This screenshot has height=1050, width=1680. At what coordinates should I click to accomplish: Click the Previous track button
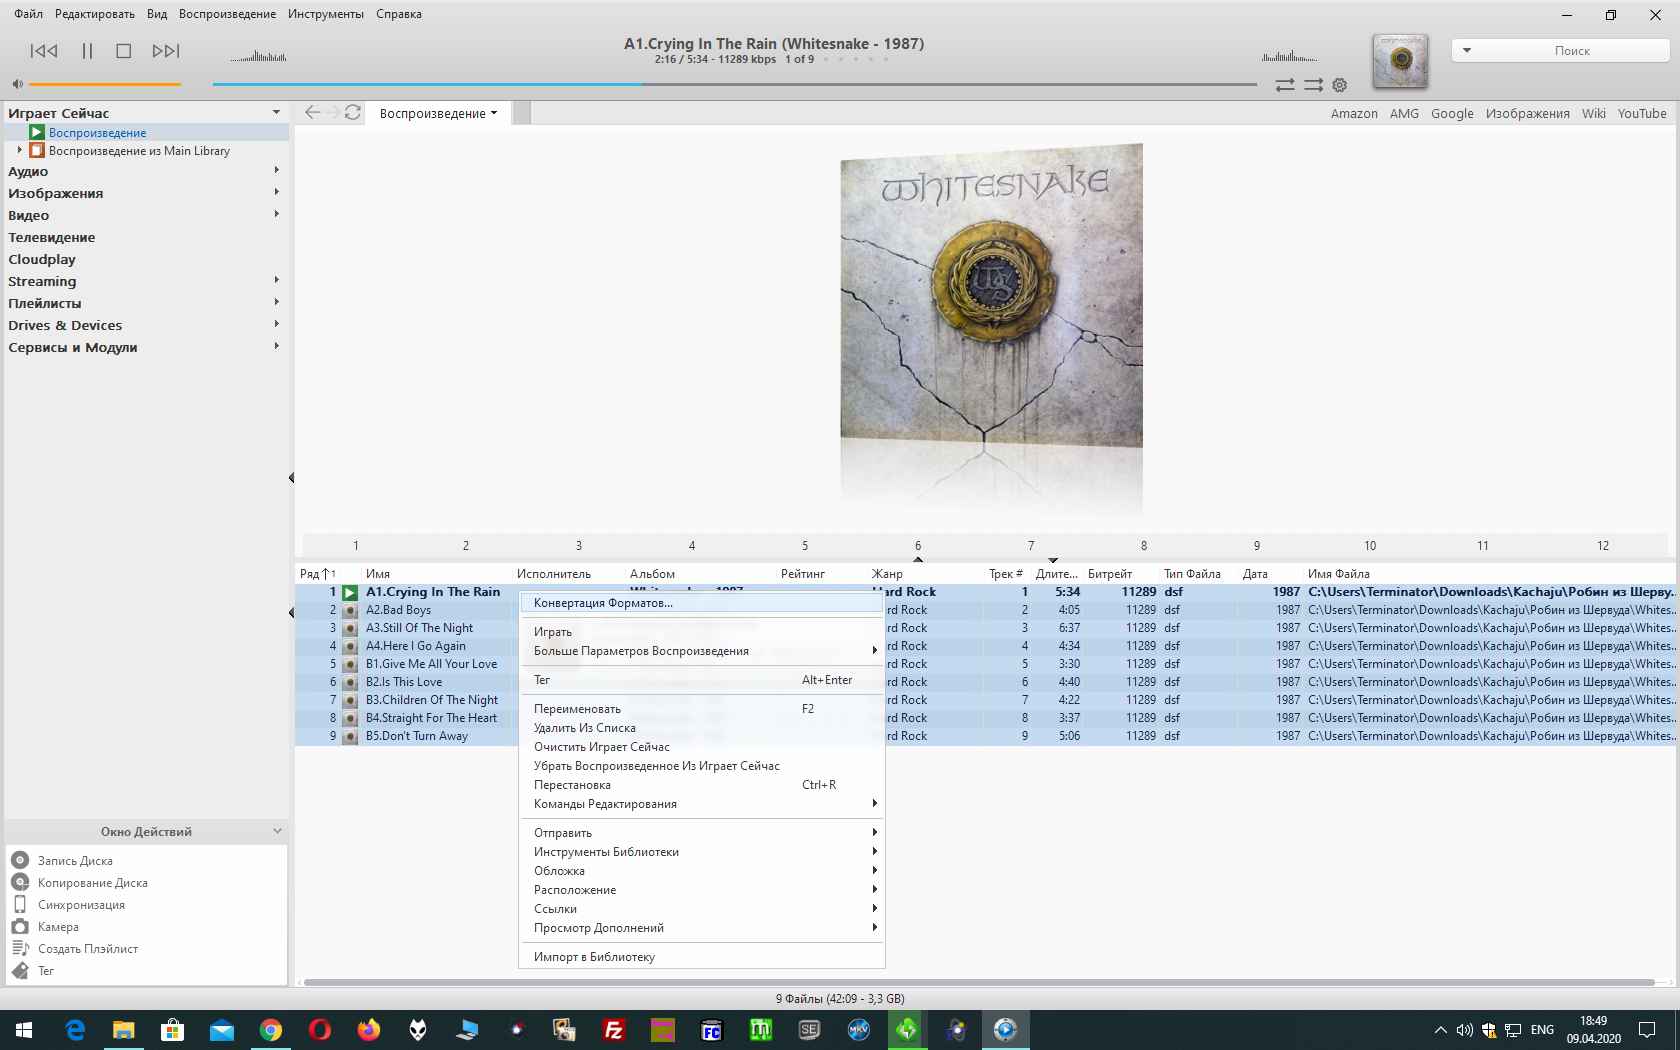pos(44,51)
